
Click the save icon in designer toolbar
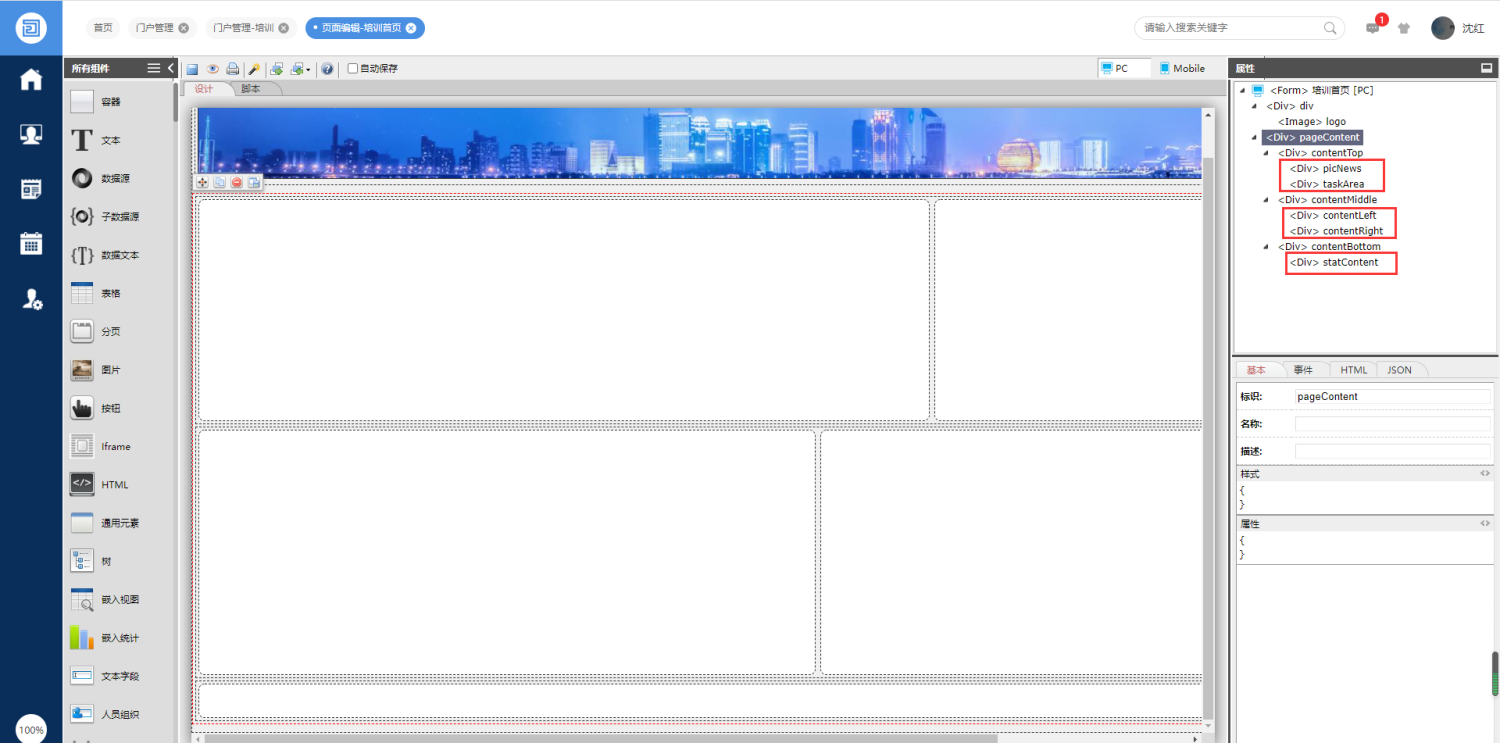coord(192,69)
